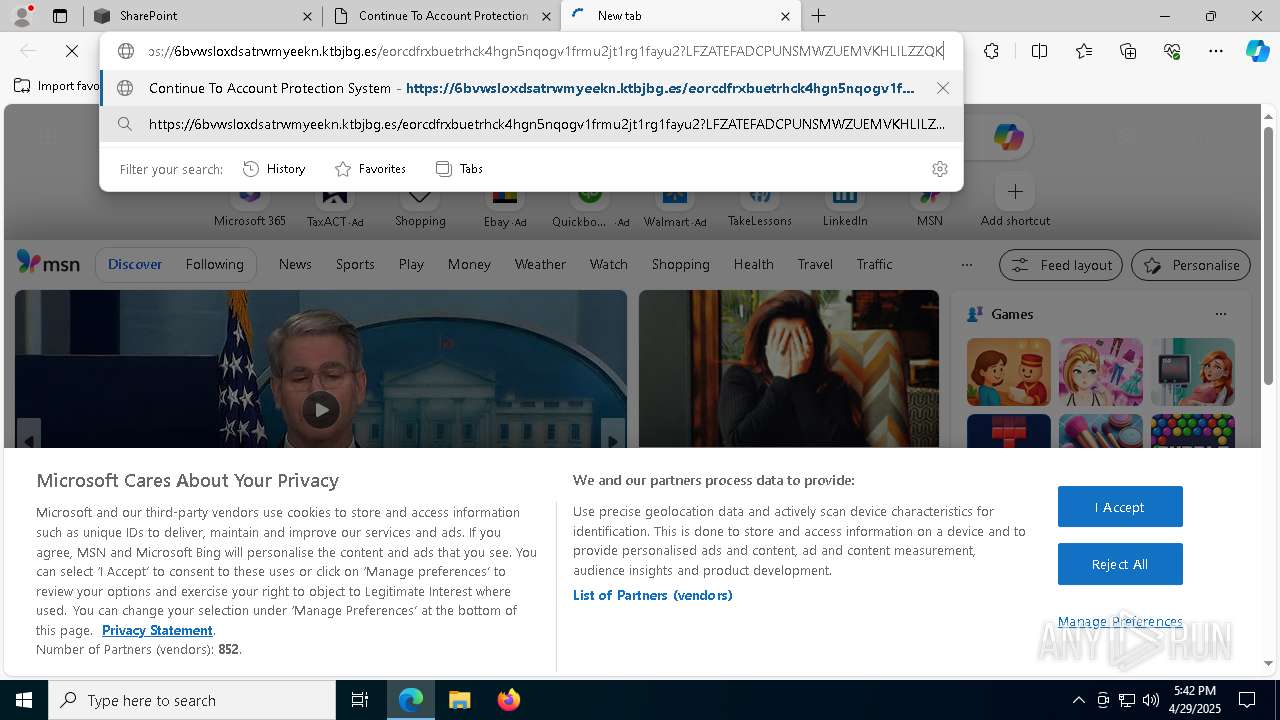Select the search suggestion for the ktbjbg.es URL

(531, 124)
